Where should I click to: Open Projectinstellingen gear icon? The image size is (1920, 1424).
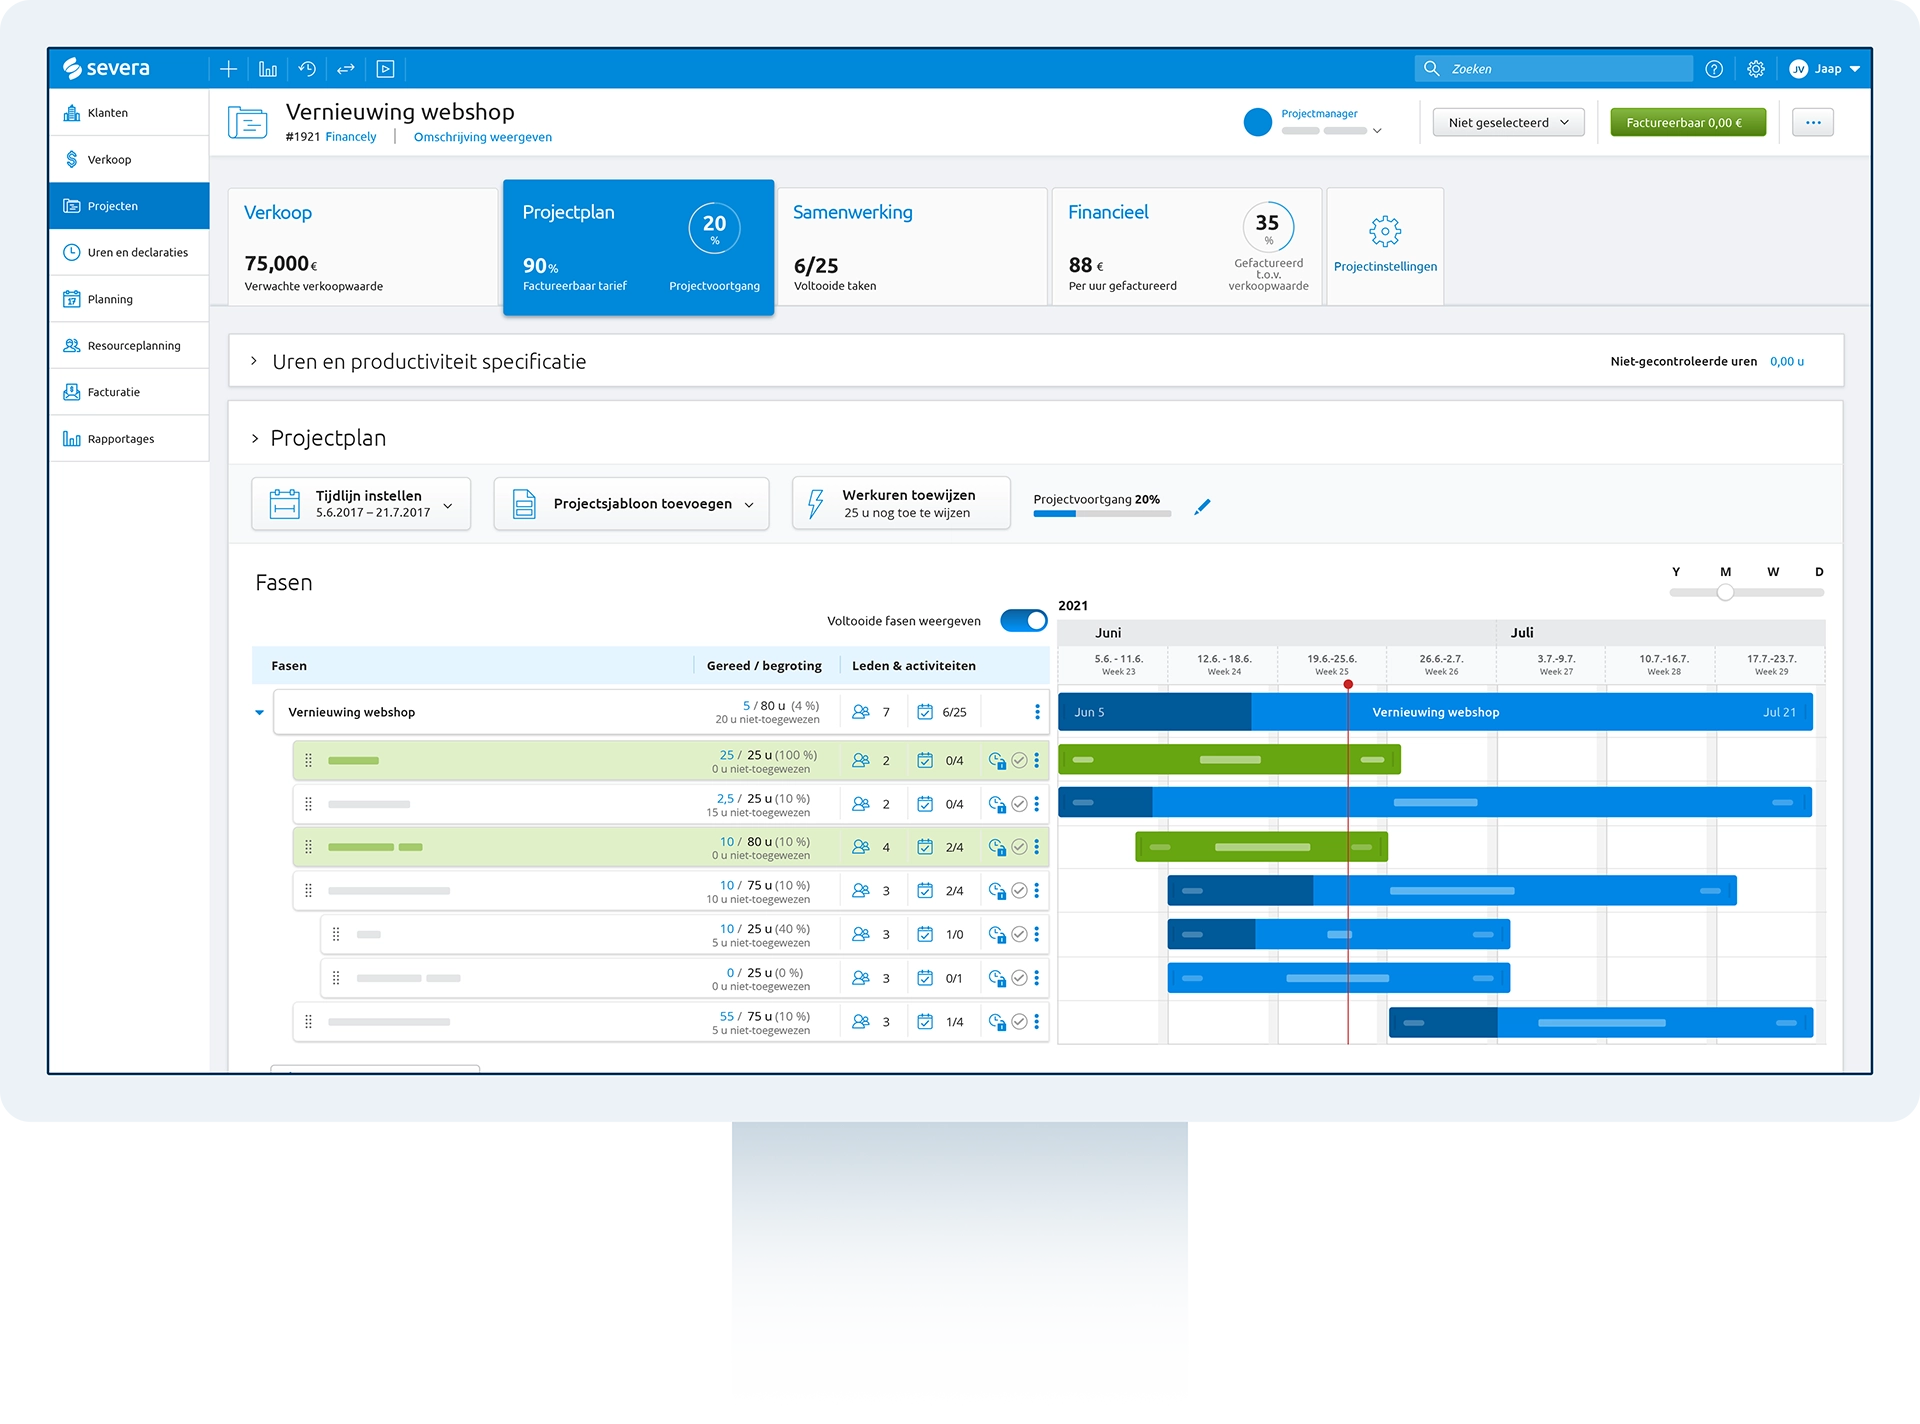coord(1384,232)
